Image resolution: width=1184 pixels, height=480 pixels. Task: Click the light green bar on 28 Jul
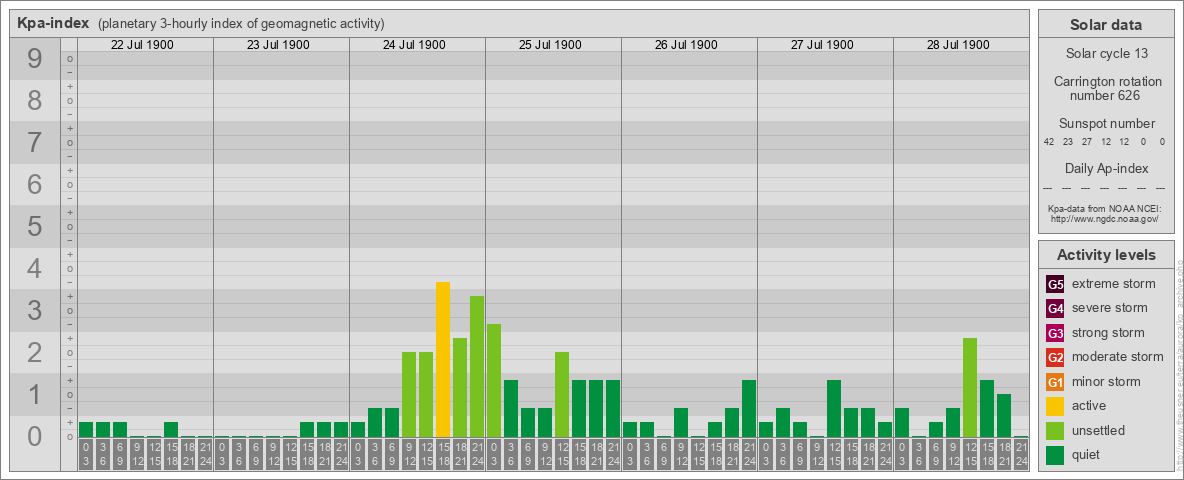coord(970,388)
